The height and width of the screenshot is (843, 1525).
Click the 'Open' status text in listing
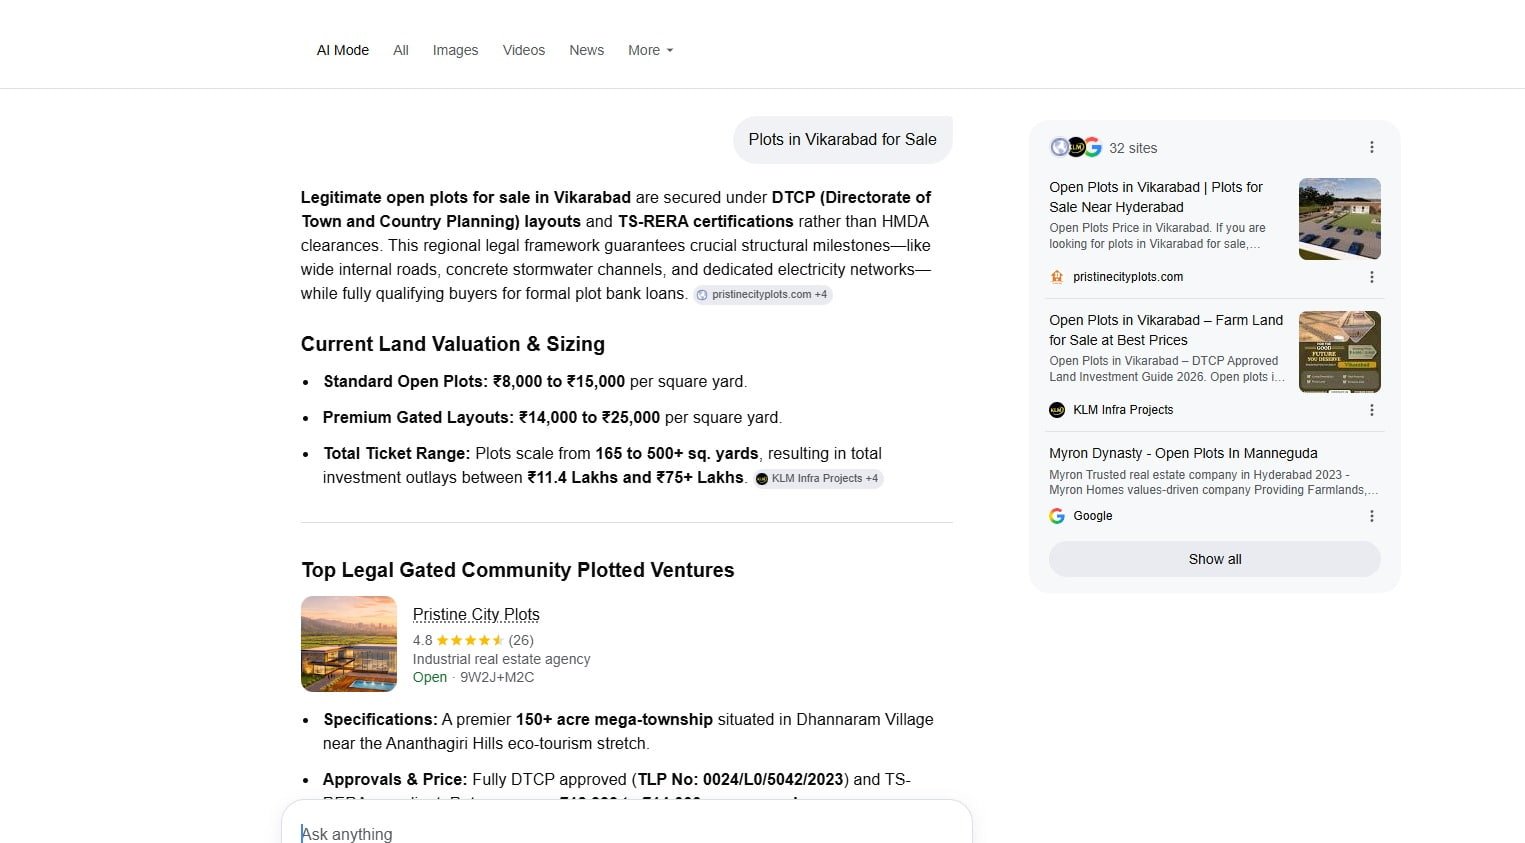(x=430, y=677)
